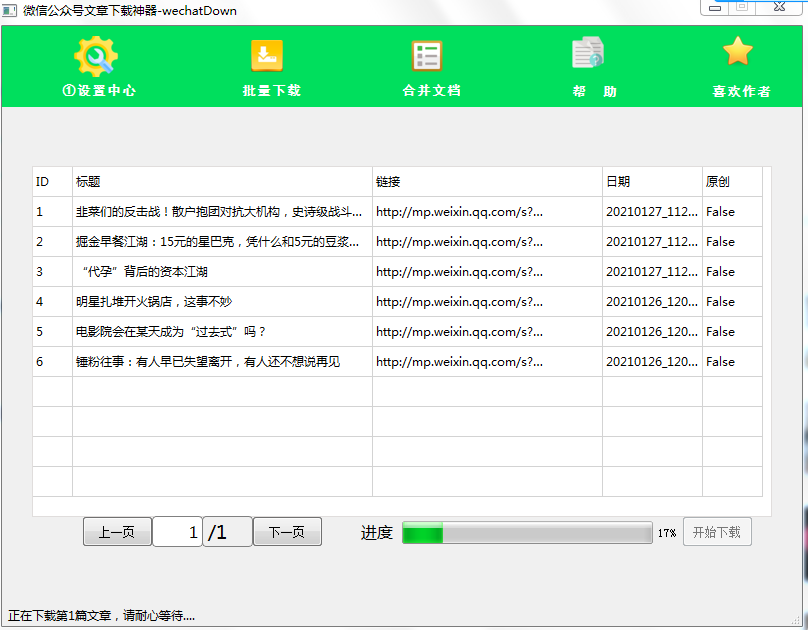The width and height of the screenshot is (808, 630).
Task: Select article titled 韭菜们的反击战
Action: (222, 212)
